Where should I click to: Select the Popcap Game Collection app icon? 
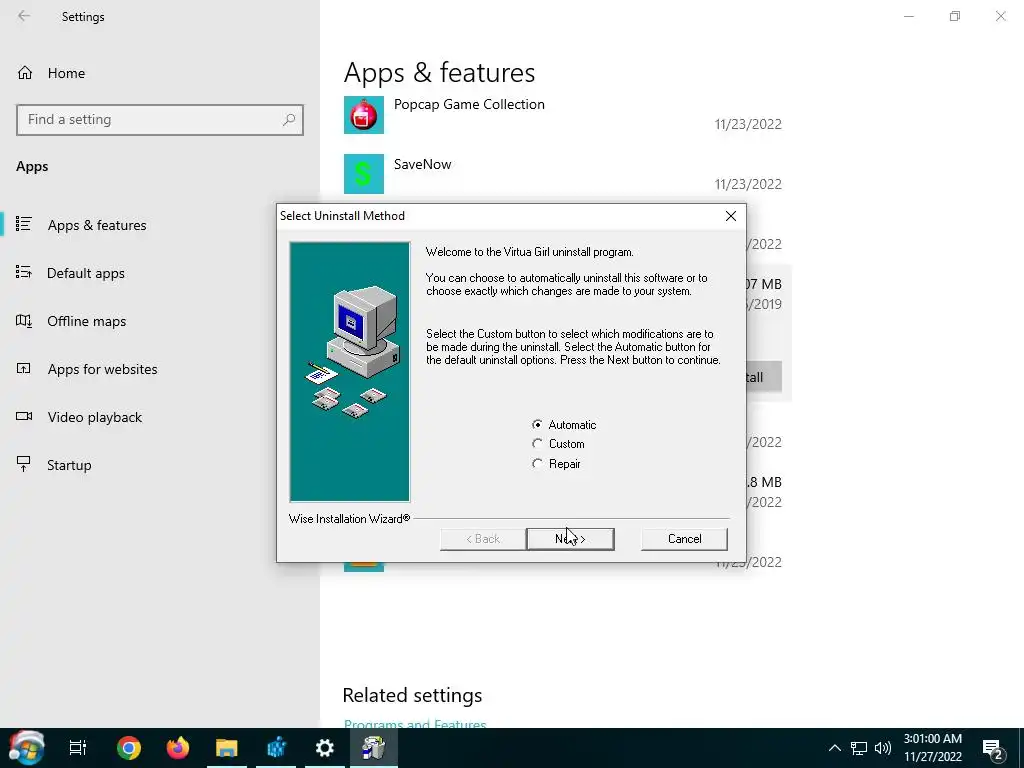tap(364, 115)
